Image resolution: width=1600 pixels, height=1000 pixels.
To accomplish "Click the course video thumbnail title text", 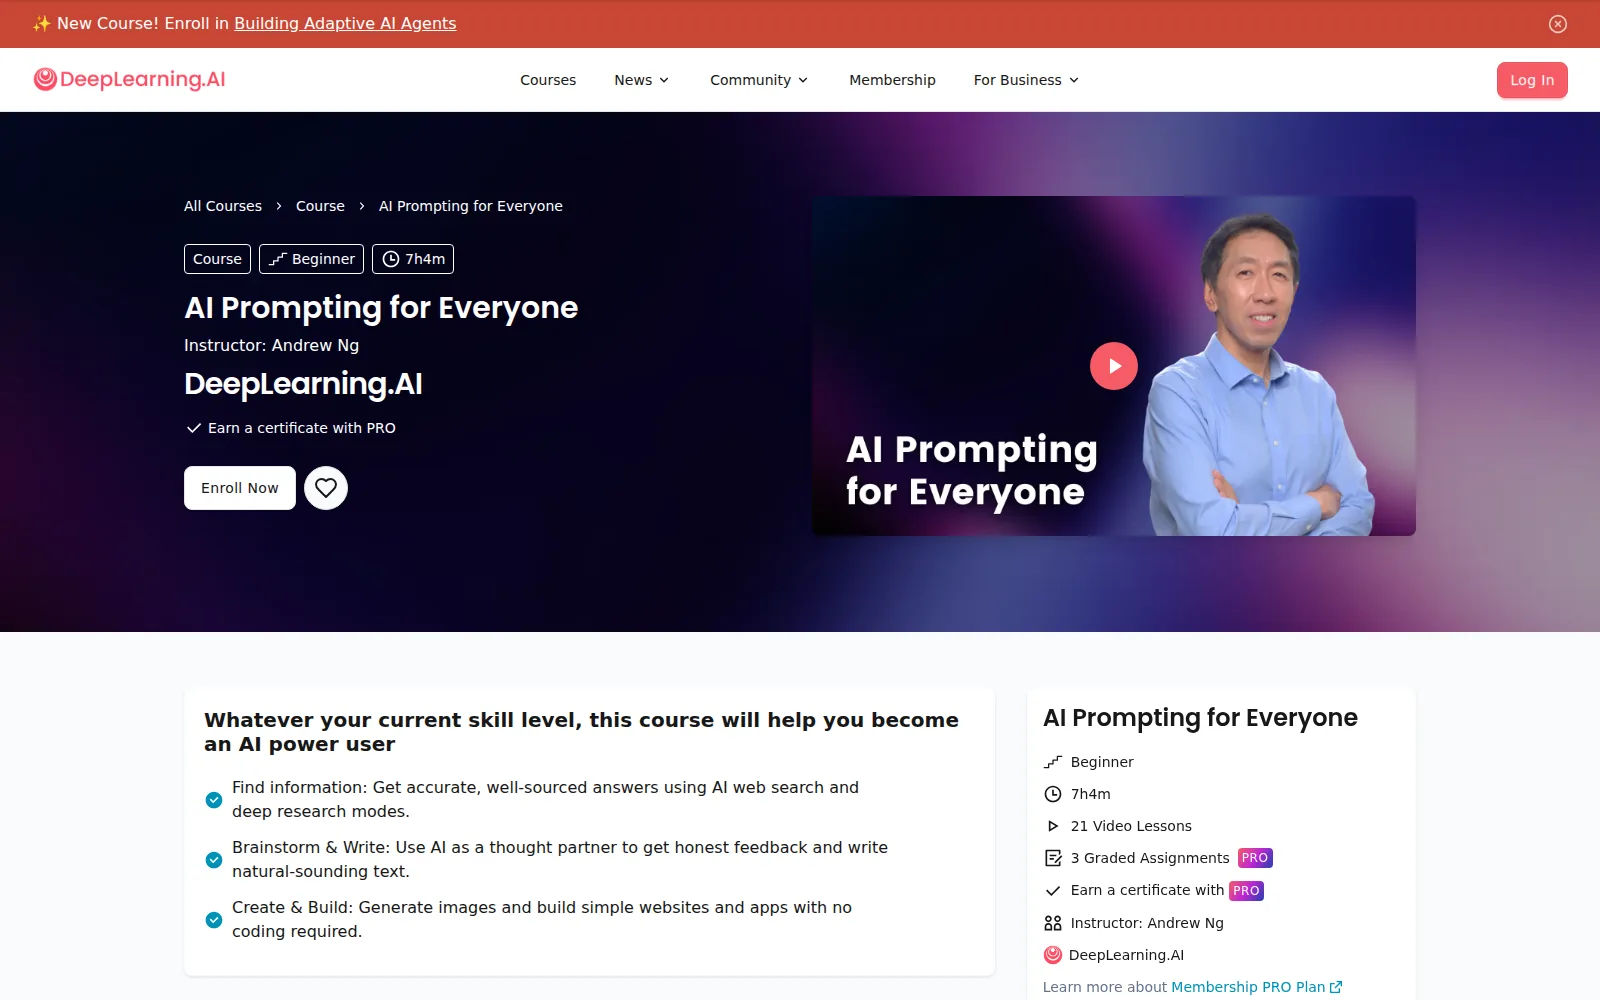I will [971, 471].
